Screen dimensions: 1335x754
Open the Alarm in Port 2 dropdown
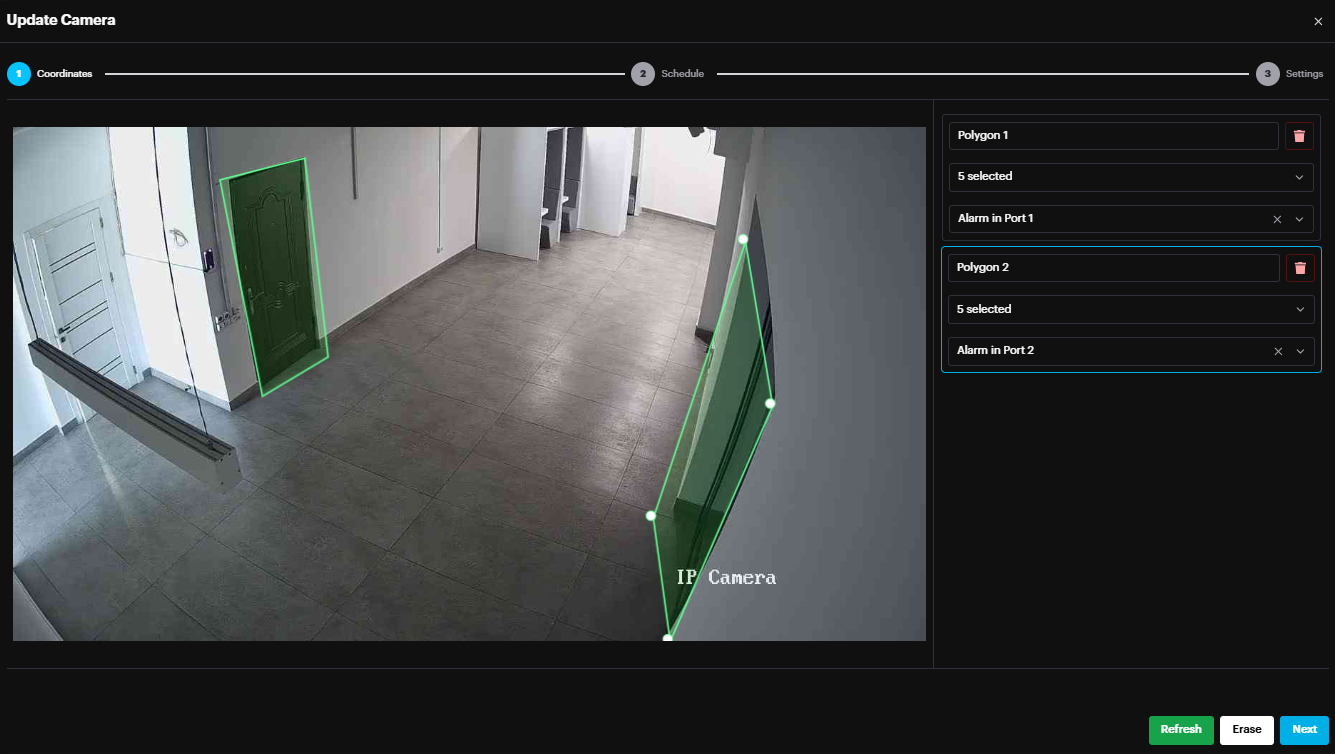coord(1299,351)
